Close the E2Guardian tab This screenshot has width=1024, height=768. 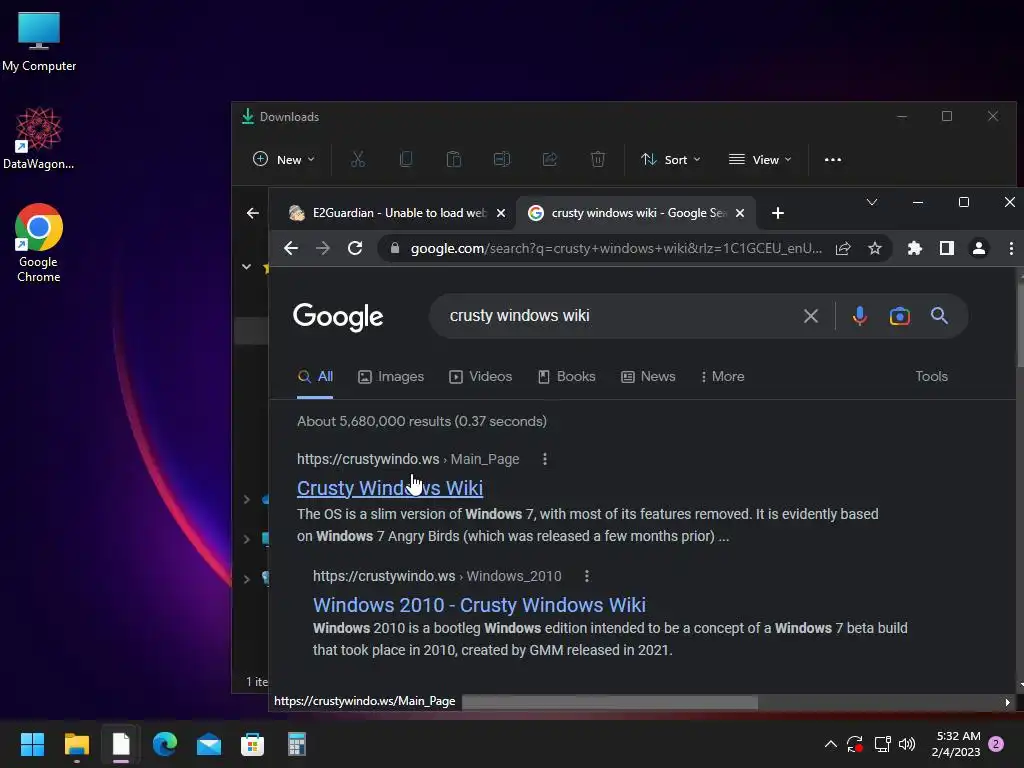(x=501, y=213)
